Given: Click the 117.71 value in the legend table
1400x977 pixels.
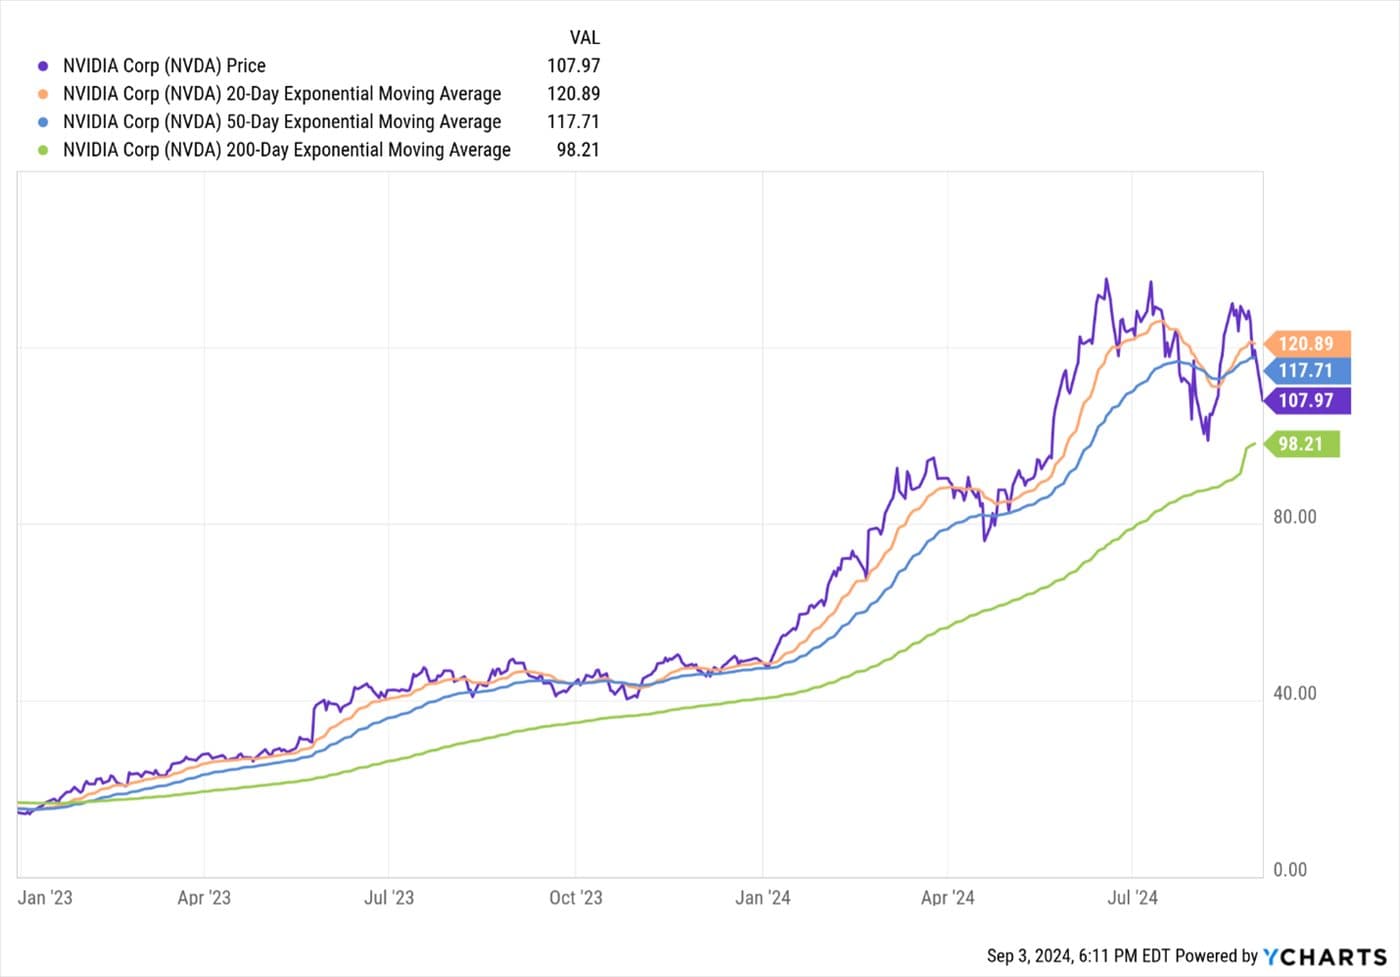Looking at the screenshot, I should pos(573,122).
